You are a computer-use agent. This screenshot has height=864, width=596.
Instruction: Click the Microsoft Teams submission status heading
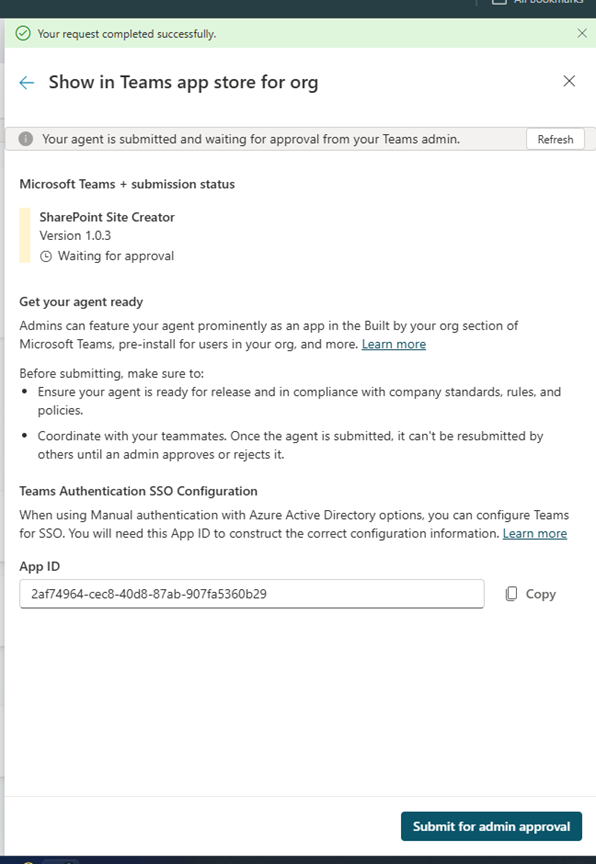tap(126, 184)
